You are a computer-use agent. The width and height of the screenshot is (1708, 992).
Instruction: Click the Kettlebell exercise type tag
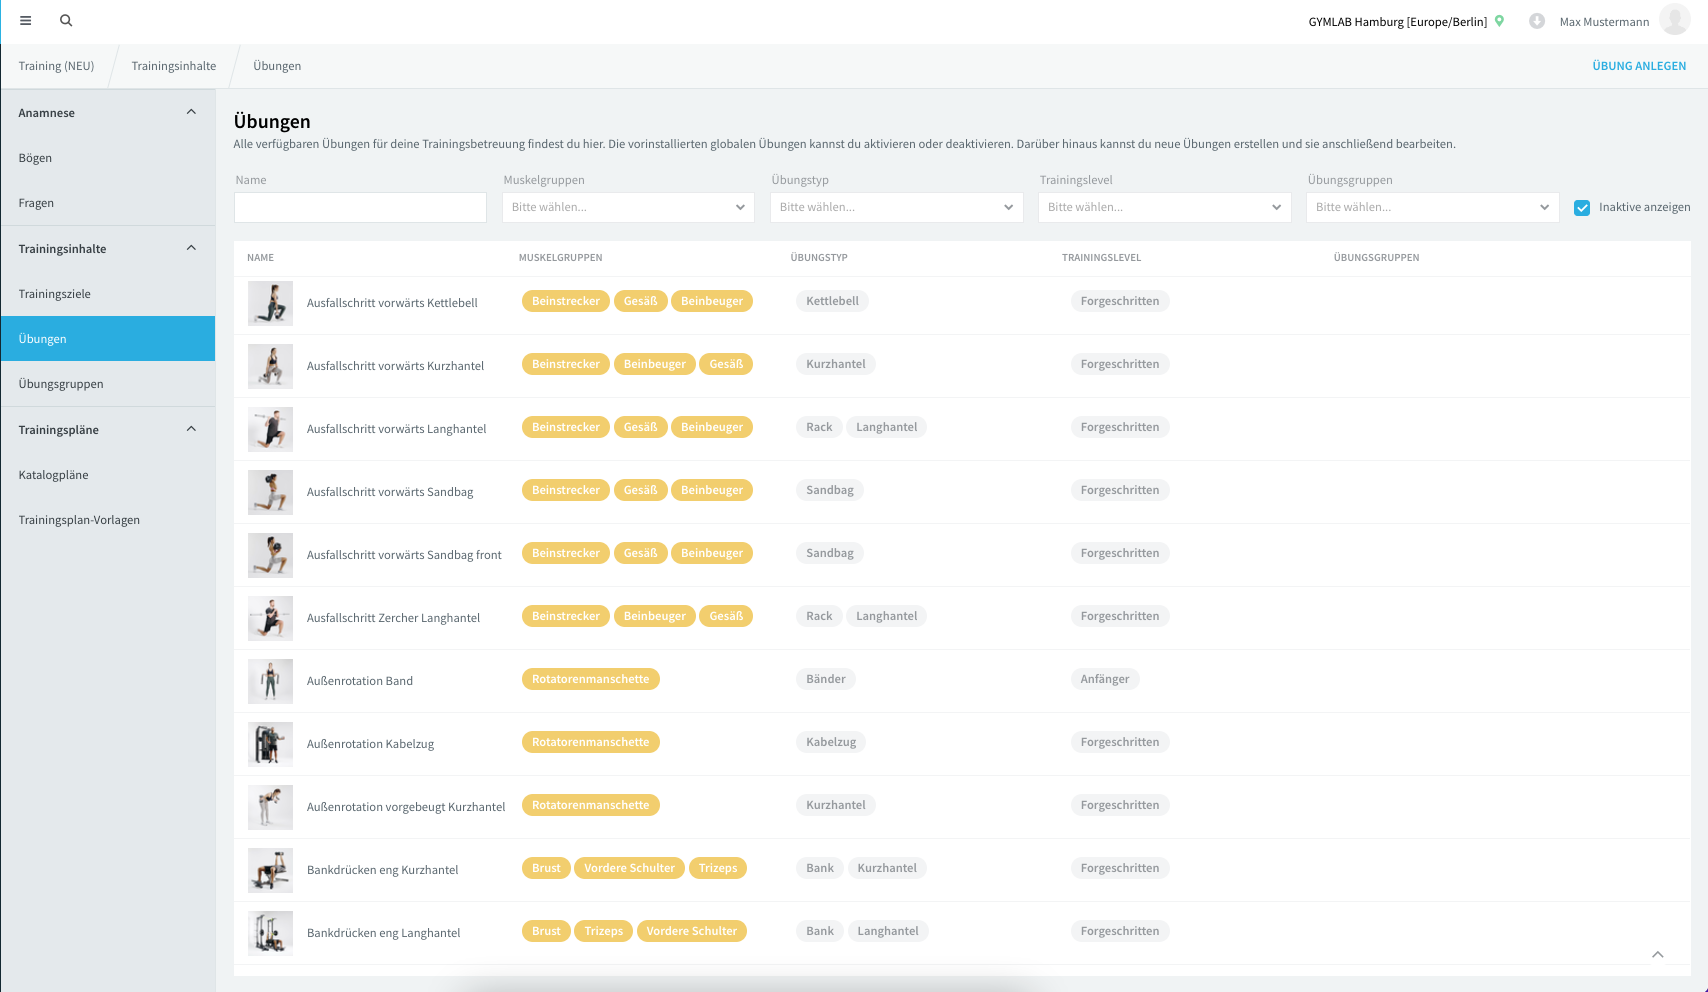pyautogui.click(x=832, y=301)
